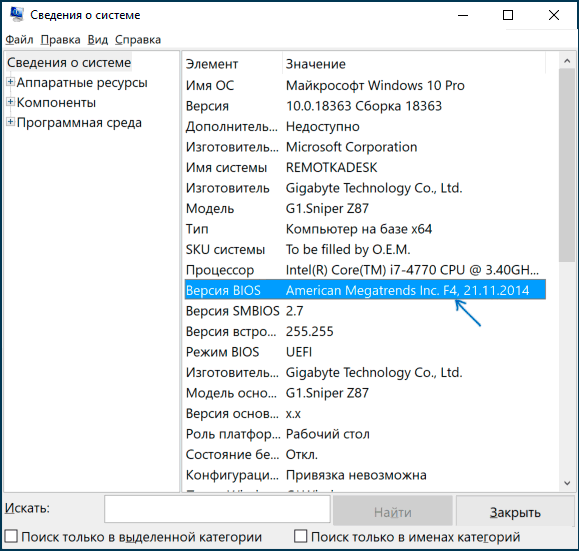The image size is (579, 551).
Task: Expand the Компоненты node
Action: 11,102
